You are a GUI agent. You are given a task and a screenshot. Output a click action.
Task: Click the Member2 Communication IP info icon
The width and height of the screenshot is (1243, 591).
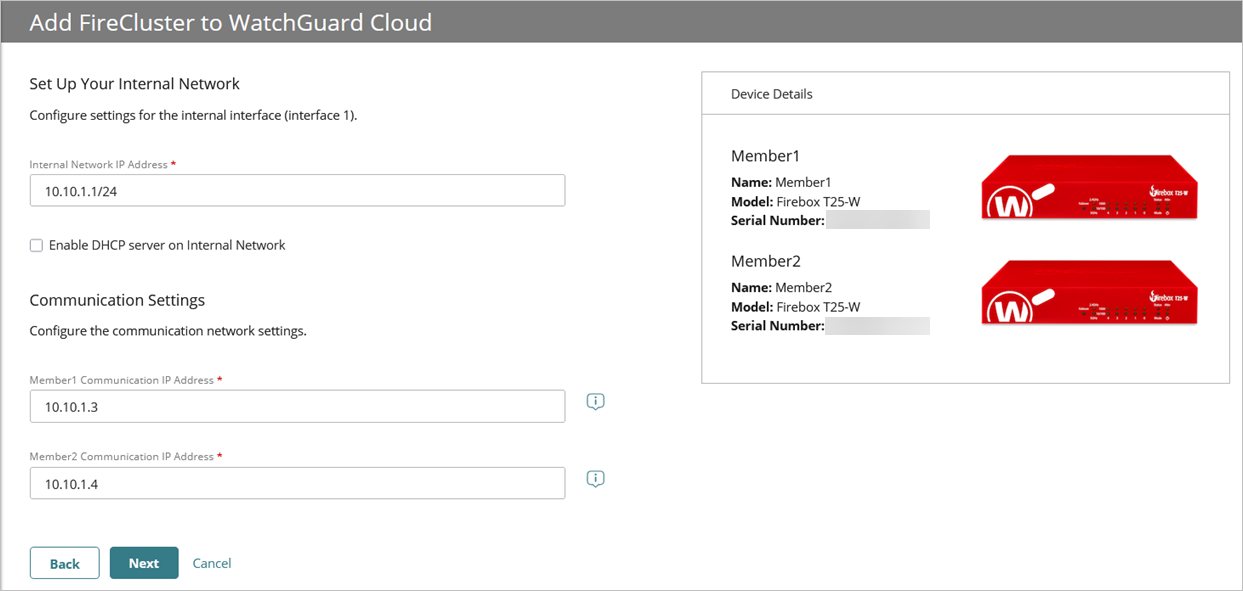[x=595, y=478]
